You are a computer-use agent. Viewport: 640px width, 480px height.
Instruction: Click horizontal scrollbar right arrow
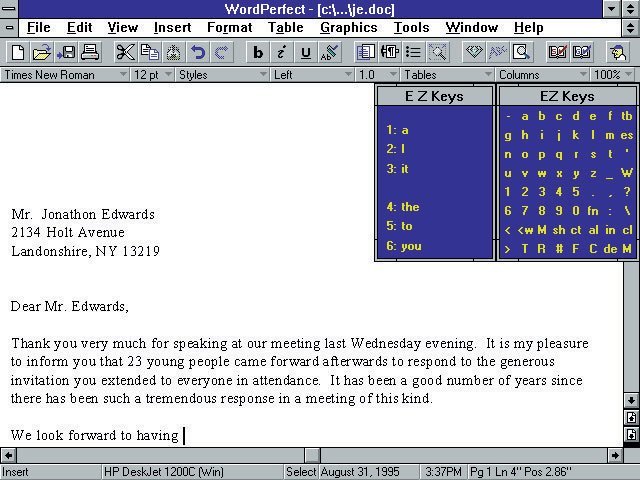[615, 455]
